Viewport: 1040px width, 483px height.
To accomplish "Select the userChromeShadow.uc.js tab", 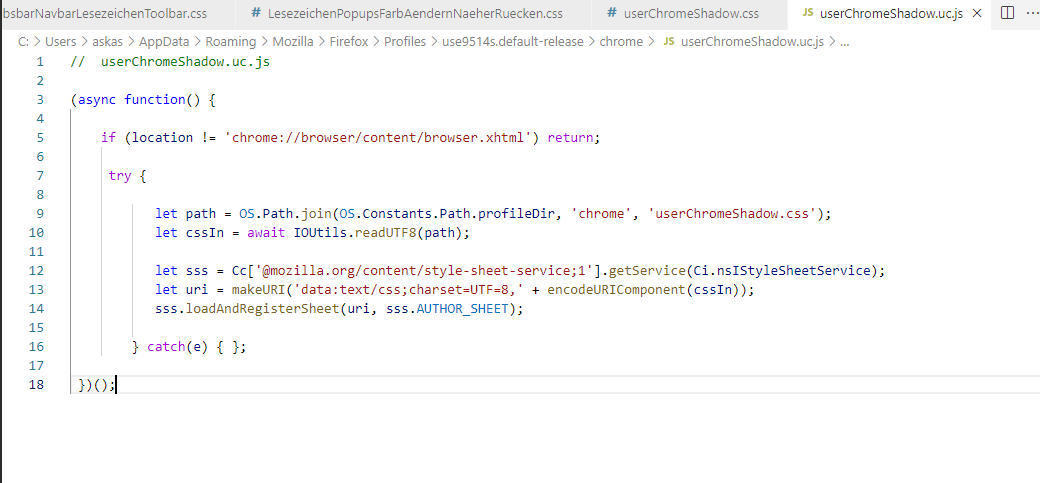I will 891,14.
